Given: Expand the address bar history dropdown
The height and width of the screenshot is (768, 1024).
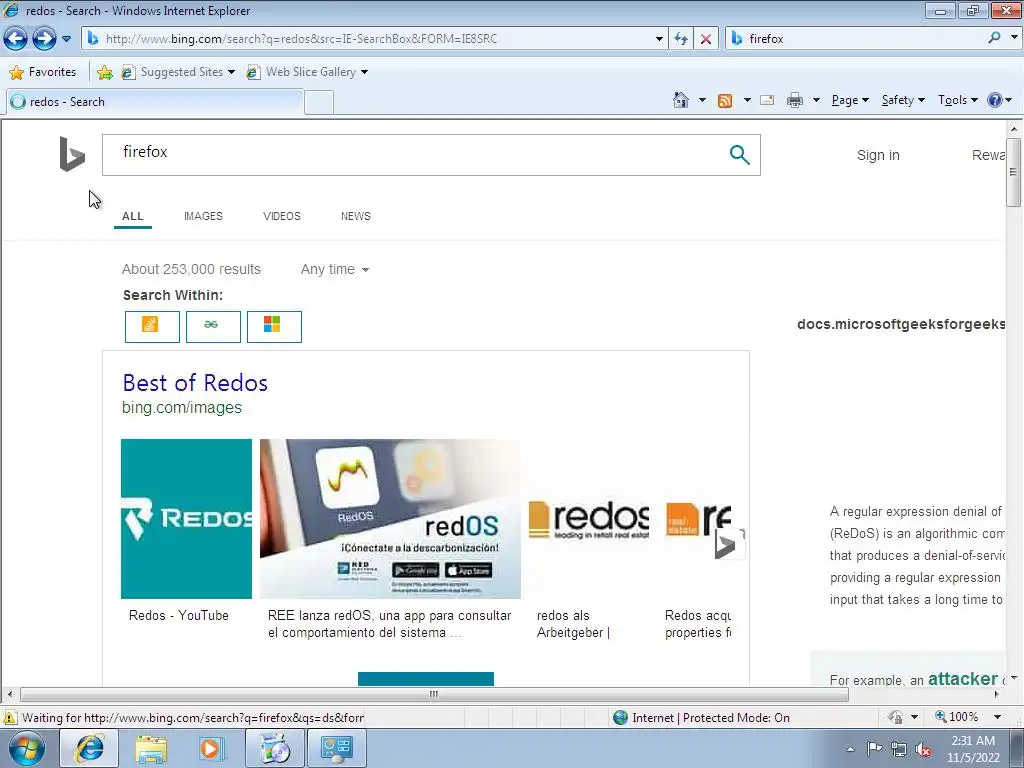Looking at the screenshot, I should (x=659, y=39).
